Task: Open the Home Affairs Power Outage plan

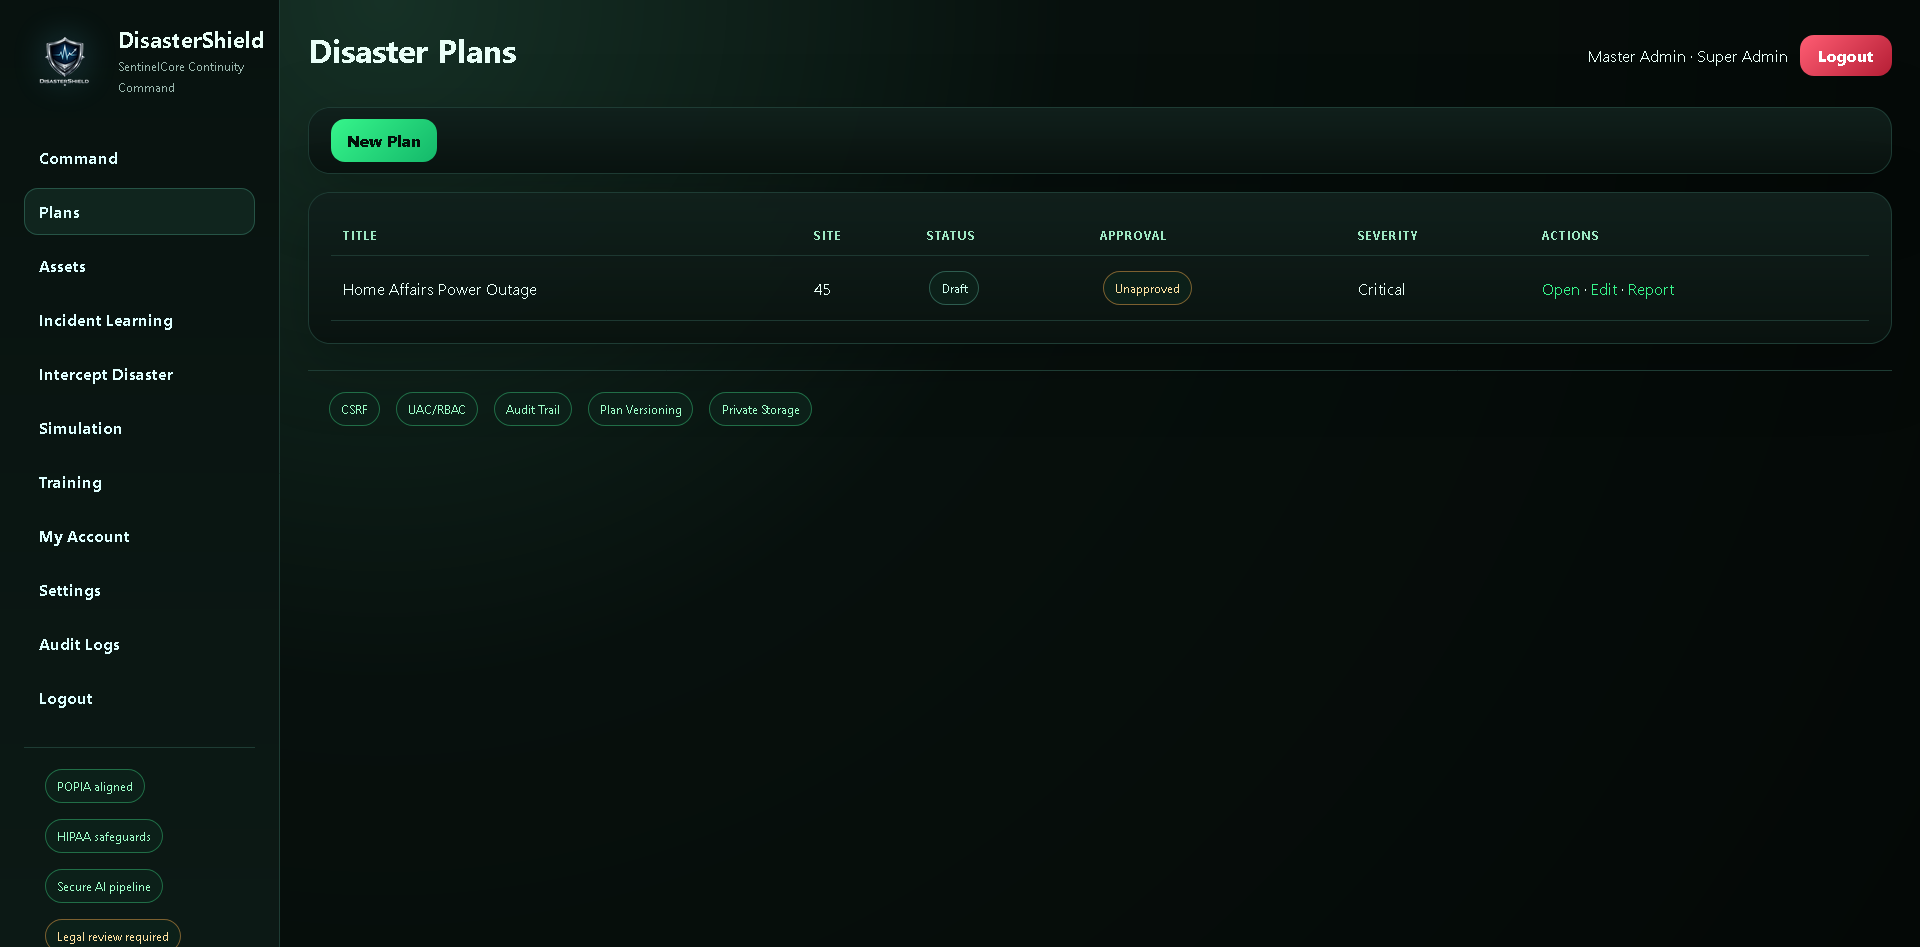Action: click(1560, 289)
